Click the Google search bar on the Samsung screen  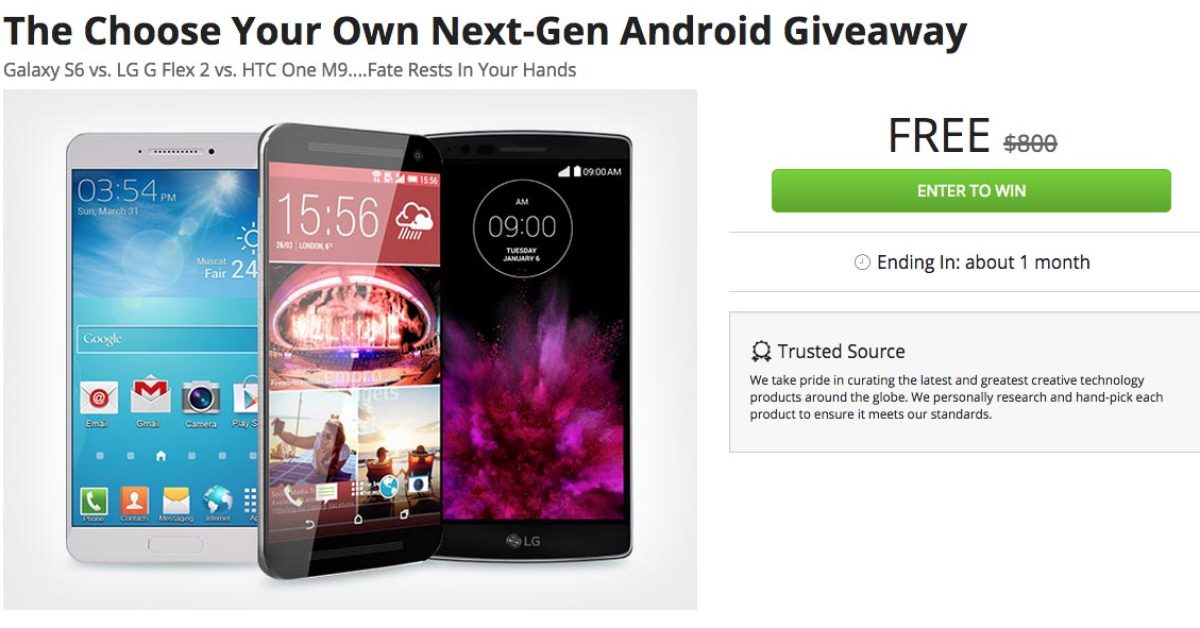(x=168, y=339)
